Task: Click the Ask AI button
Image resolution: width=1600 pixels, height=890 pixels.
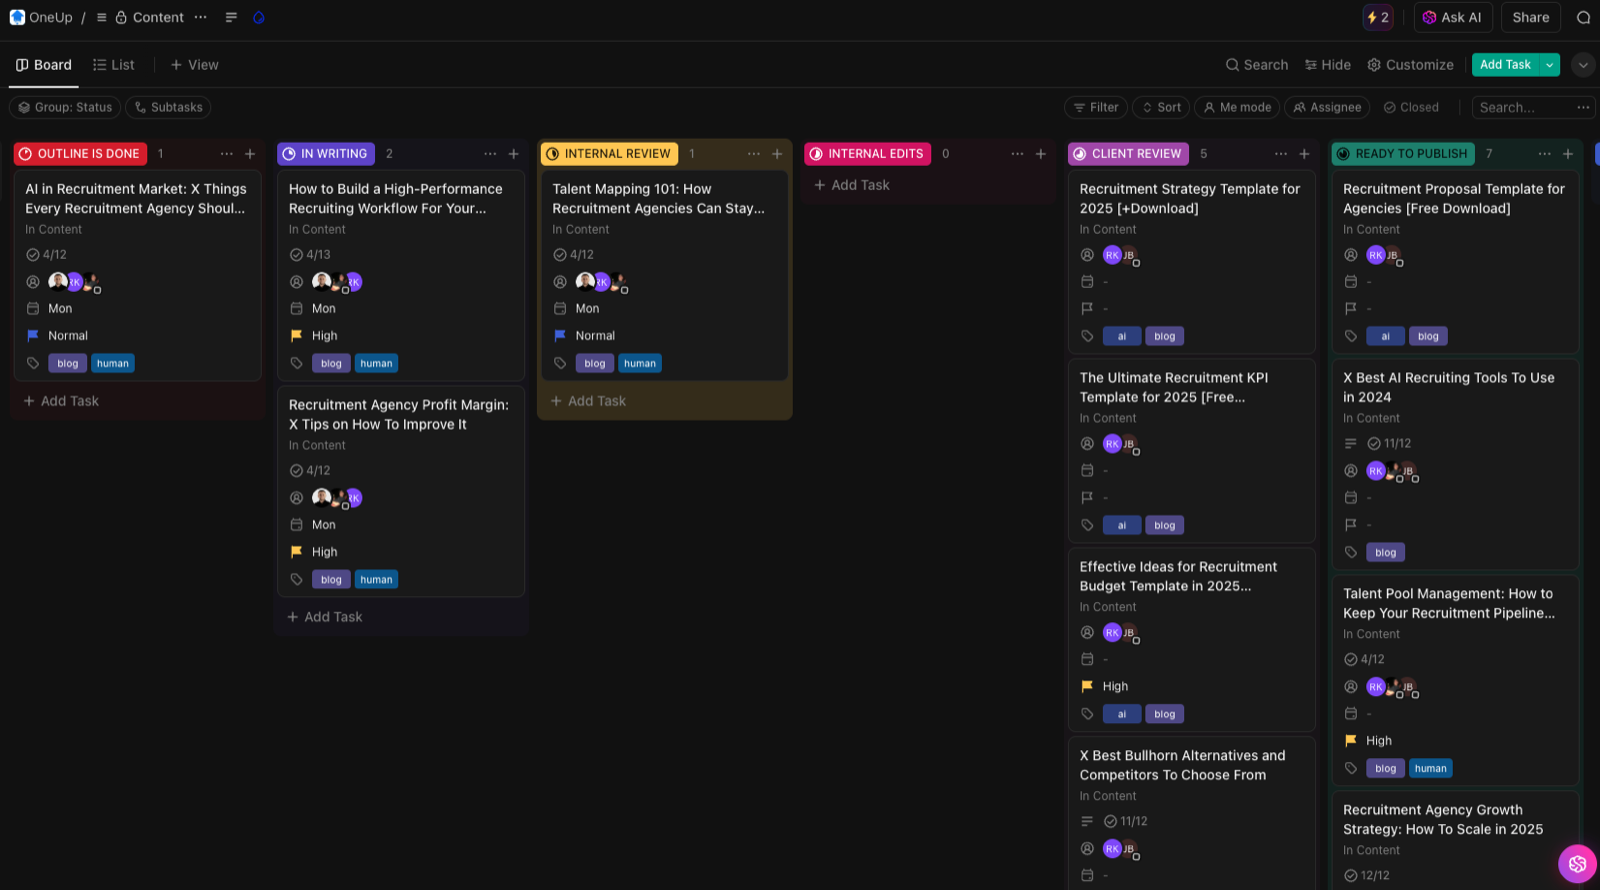Action: point(1453,17)
